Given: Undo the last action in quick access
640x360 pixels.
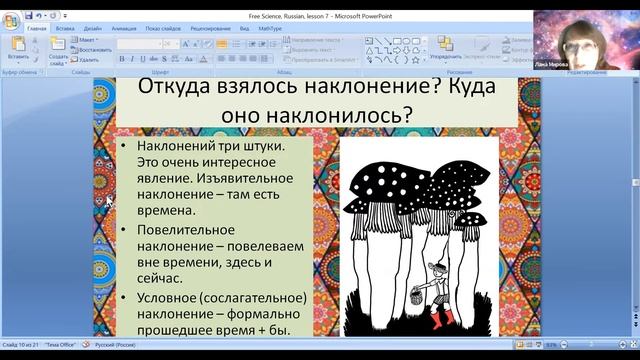Looking at the screenshot, I should (39, 16).
